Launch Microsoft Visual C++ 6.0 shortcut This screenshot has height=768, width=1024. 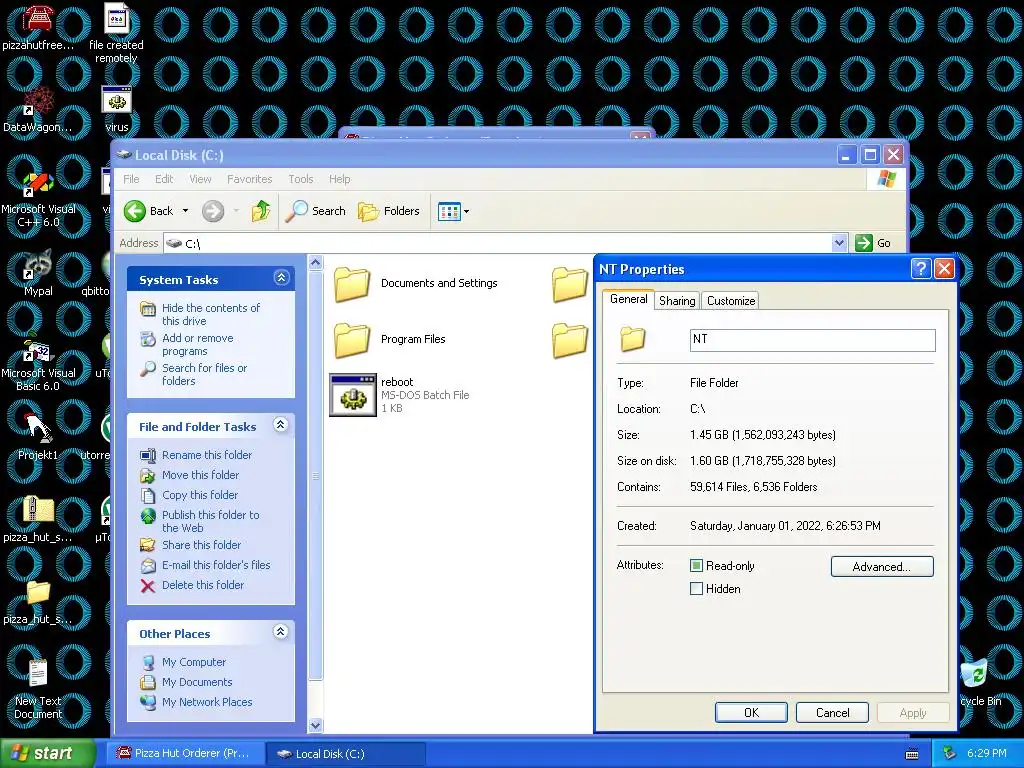click(x=38, y=199)
